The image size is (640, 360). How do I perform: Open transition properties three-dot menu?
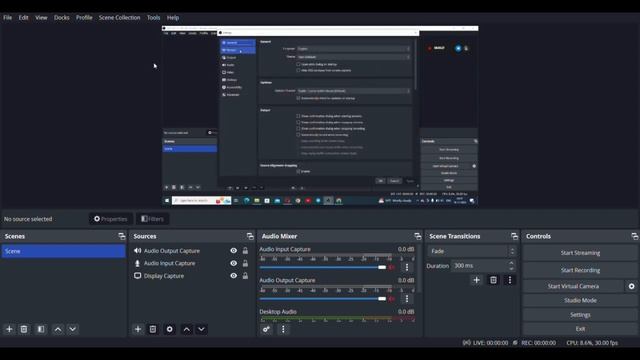click(510, 280)
